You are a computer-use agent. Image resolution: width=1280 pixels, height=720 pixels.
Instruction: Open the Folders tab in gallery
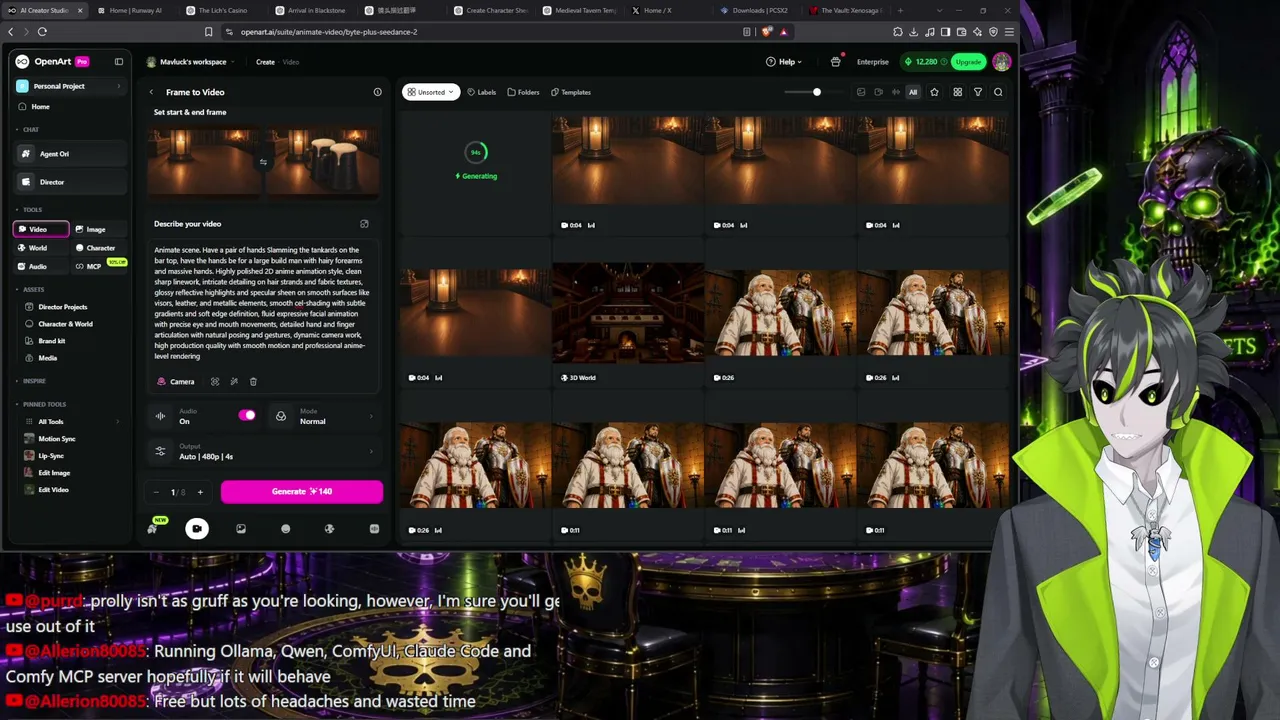pyautogui.click(x=523, y=92)
